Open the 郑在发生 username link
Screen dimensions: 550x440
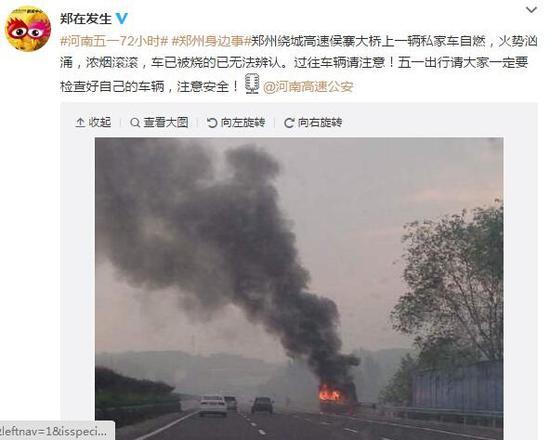[86, 19]
